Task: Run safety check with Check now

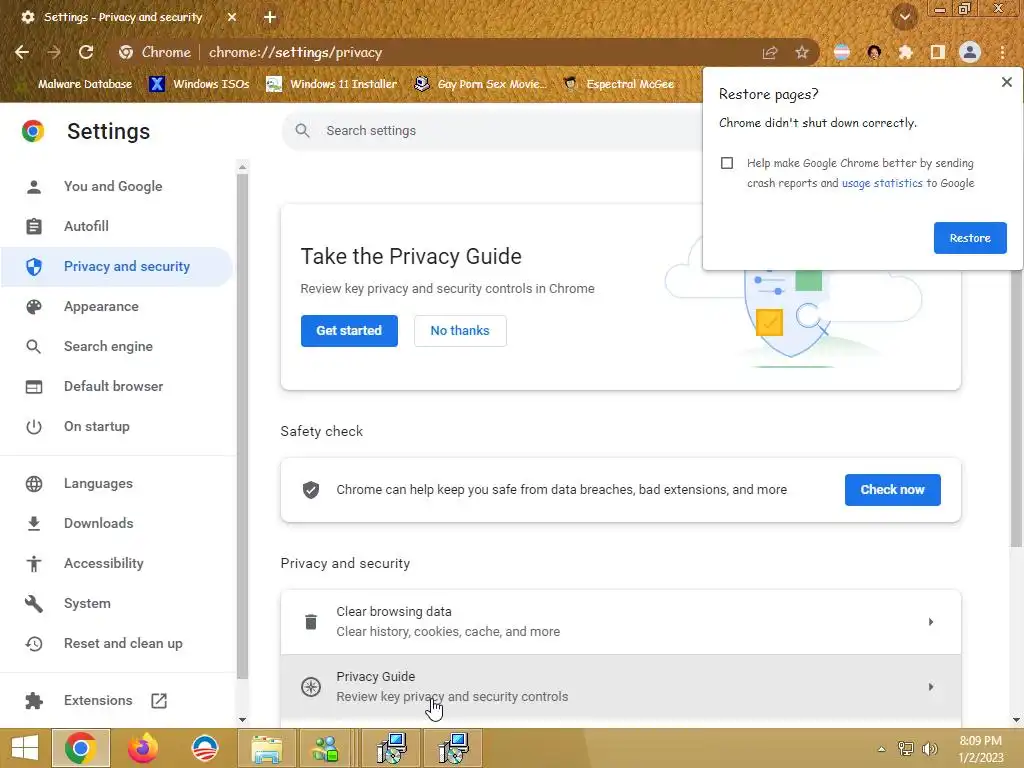Action: coord(892,490)
